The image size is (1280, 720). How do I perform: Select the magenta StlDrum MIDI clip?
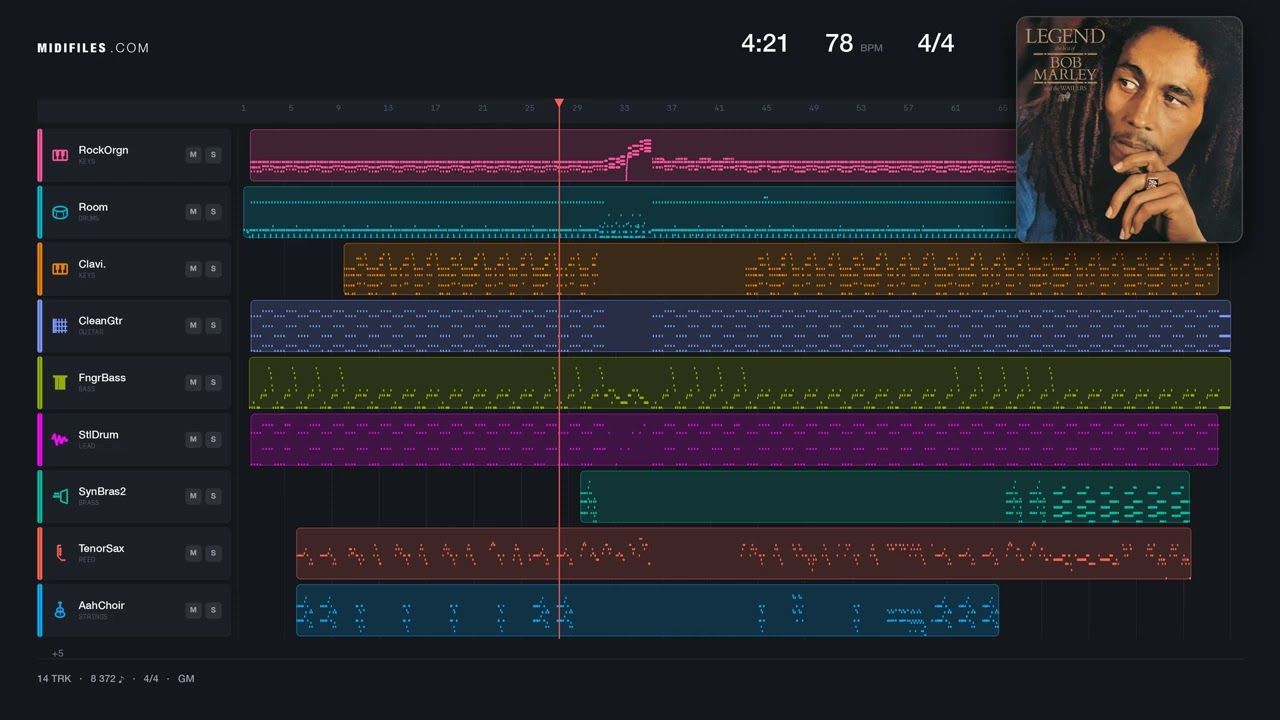click(734, 440)
